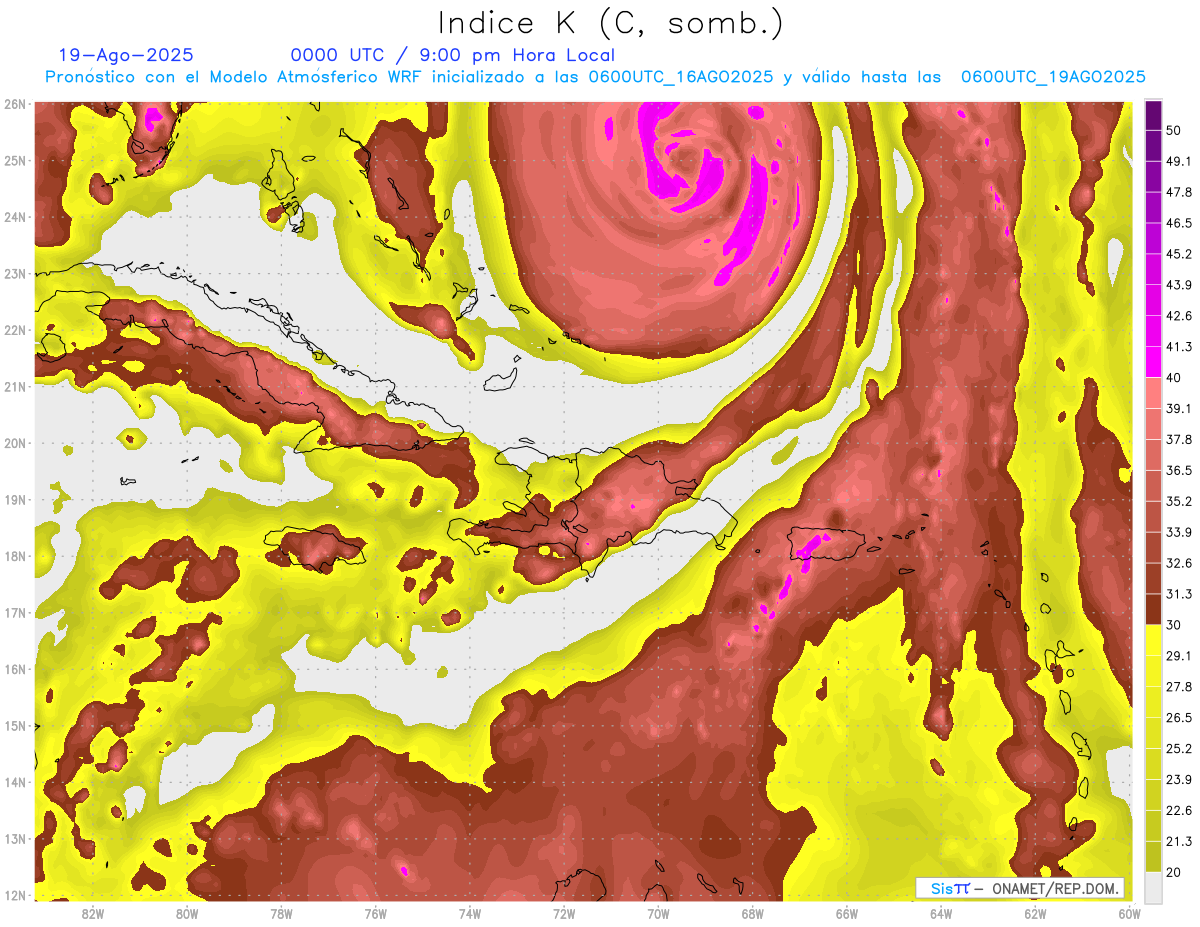Click the title "Indice K (C, somb.)"
The image size is (1200, 927).
(611, 24)
